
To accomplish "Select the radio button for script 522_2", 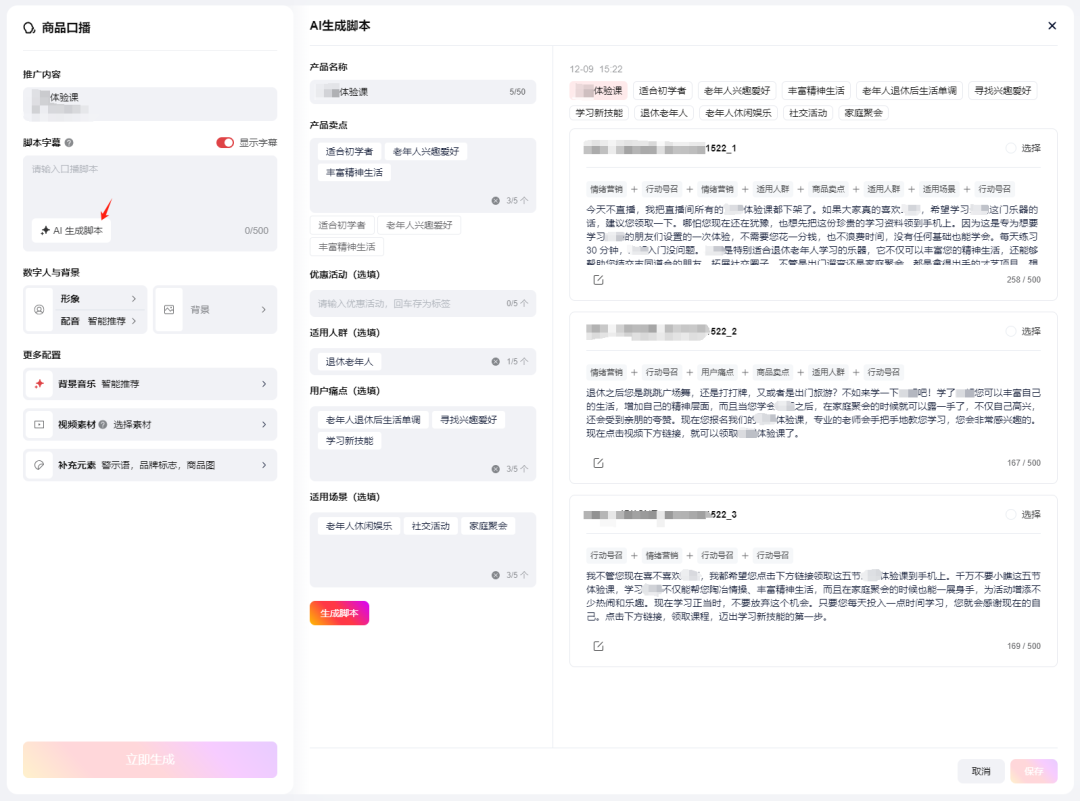I will (1010, 331).
